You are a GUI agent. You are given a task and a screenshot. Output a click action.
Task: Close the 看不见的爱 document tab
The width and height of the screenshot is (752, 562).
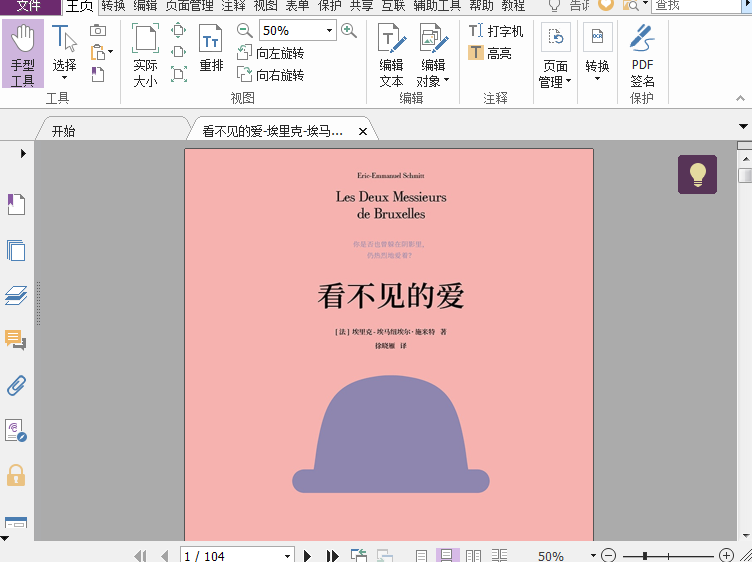pos(363,131)
